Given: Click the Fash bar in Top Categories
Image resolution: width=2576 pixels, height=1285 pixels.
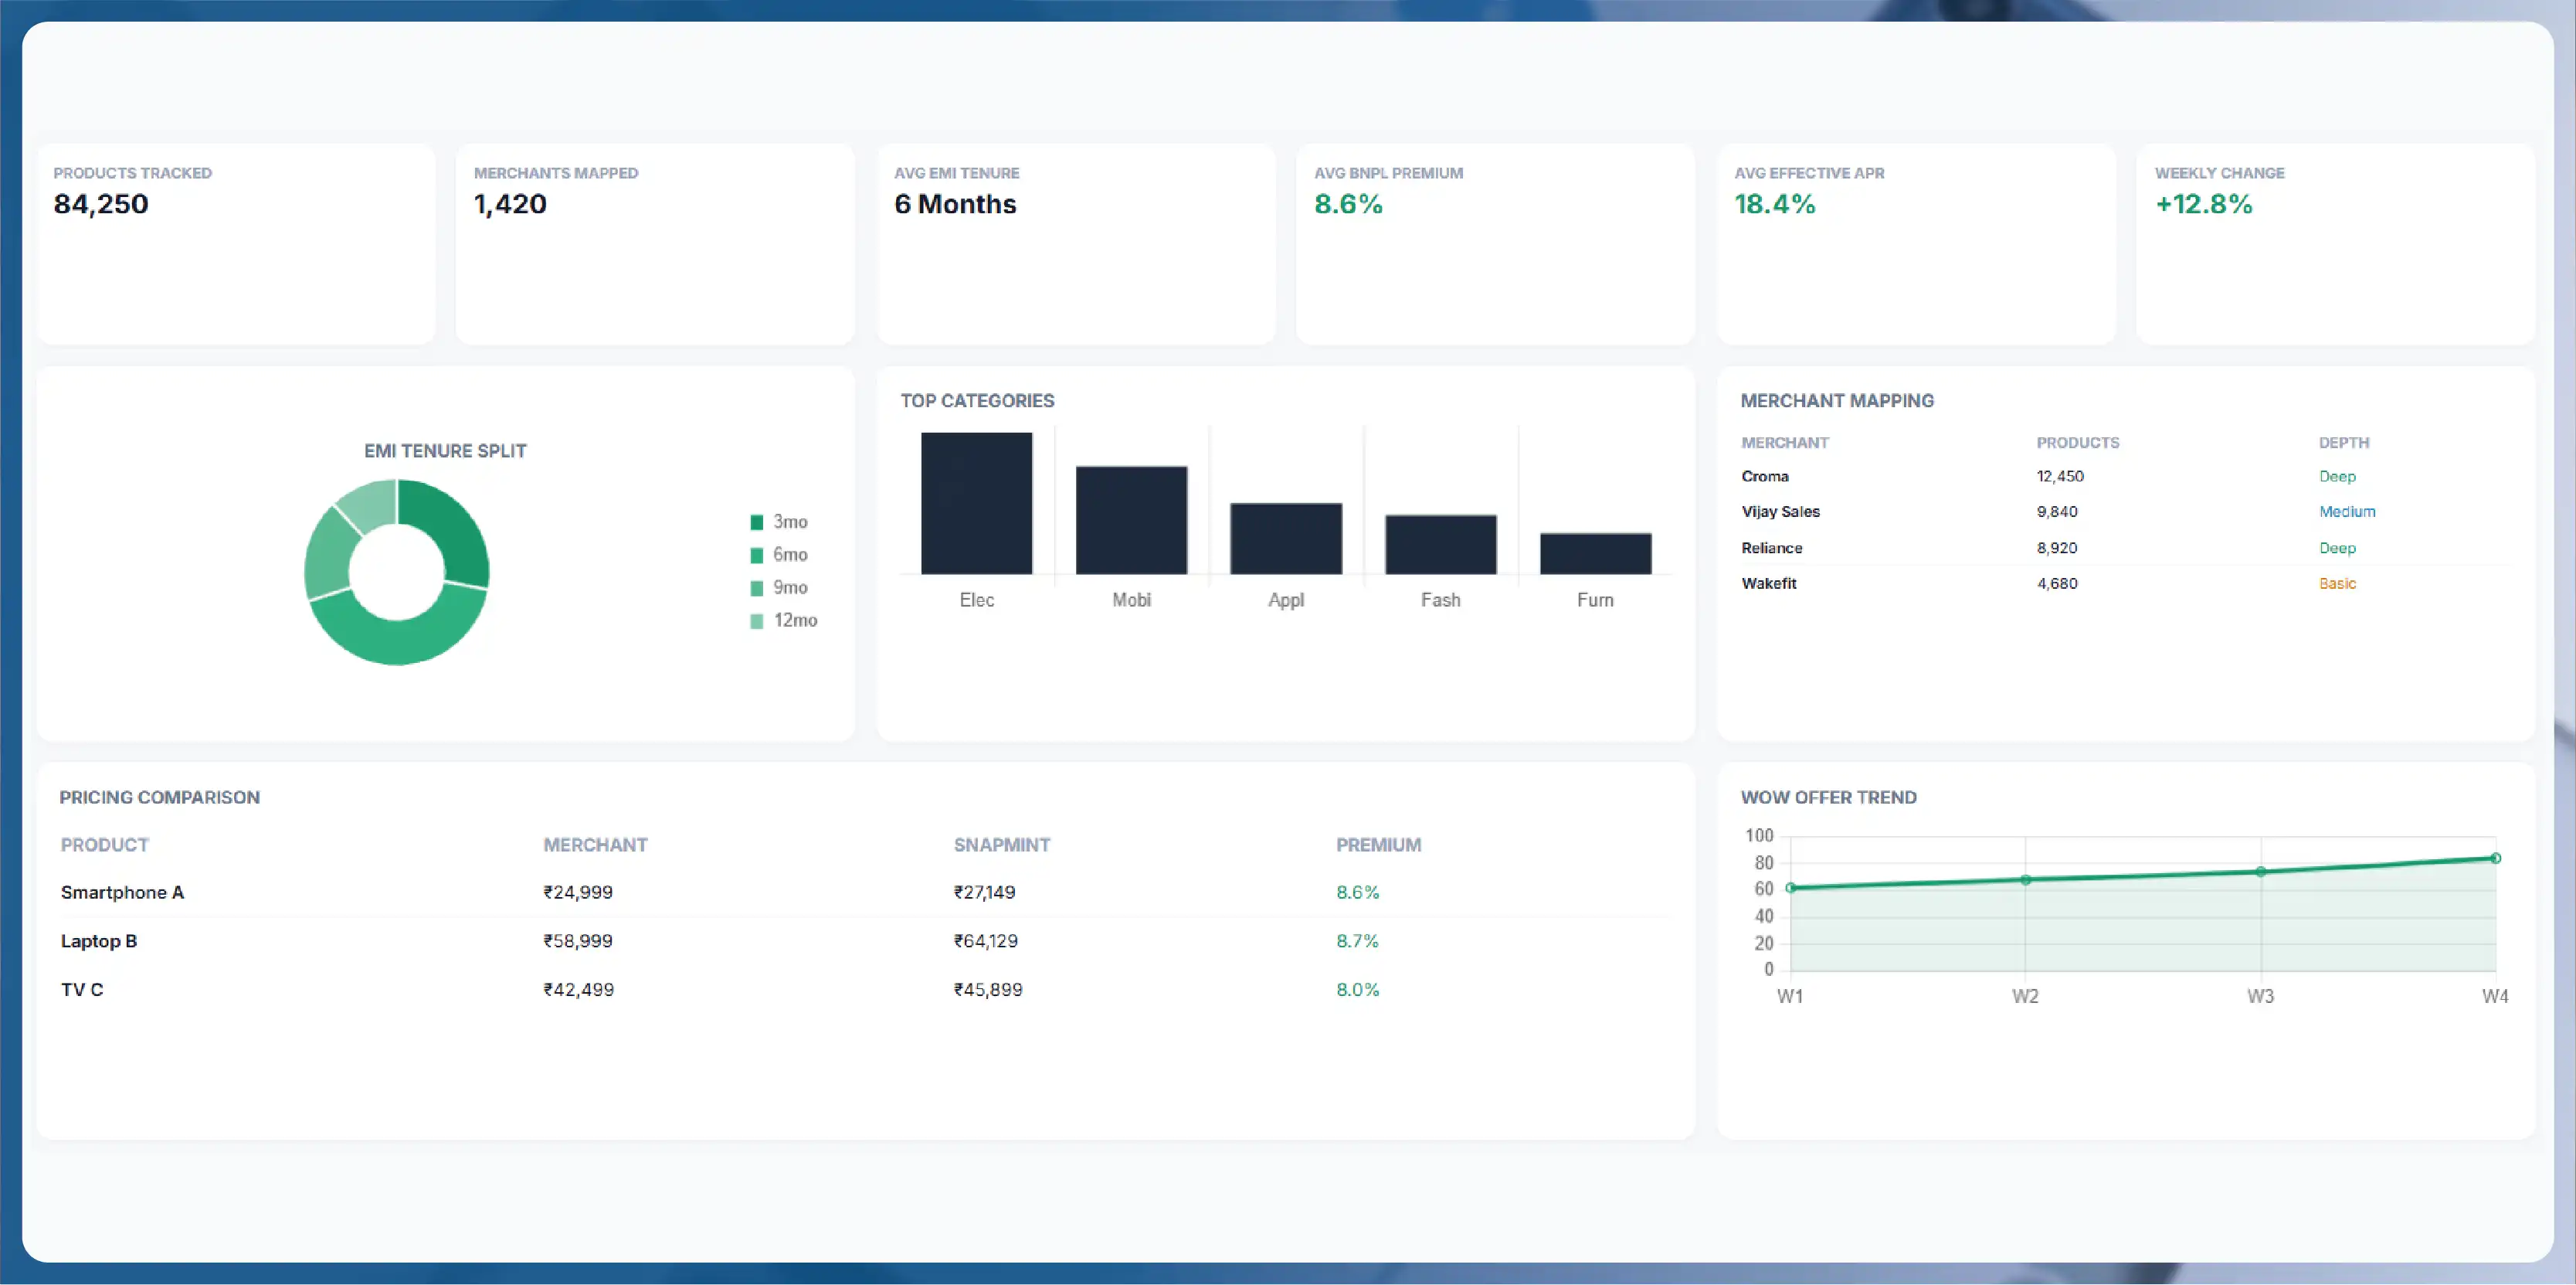Looking at the screenshot, I should 1440,544.
